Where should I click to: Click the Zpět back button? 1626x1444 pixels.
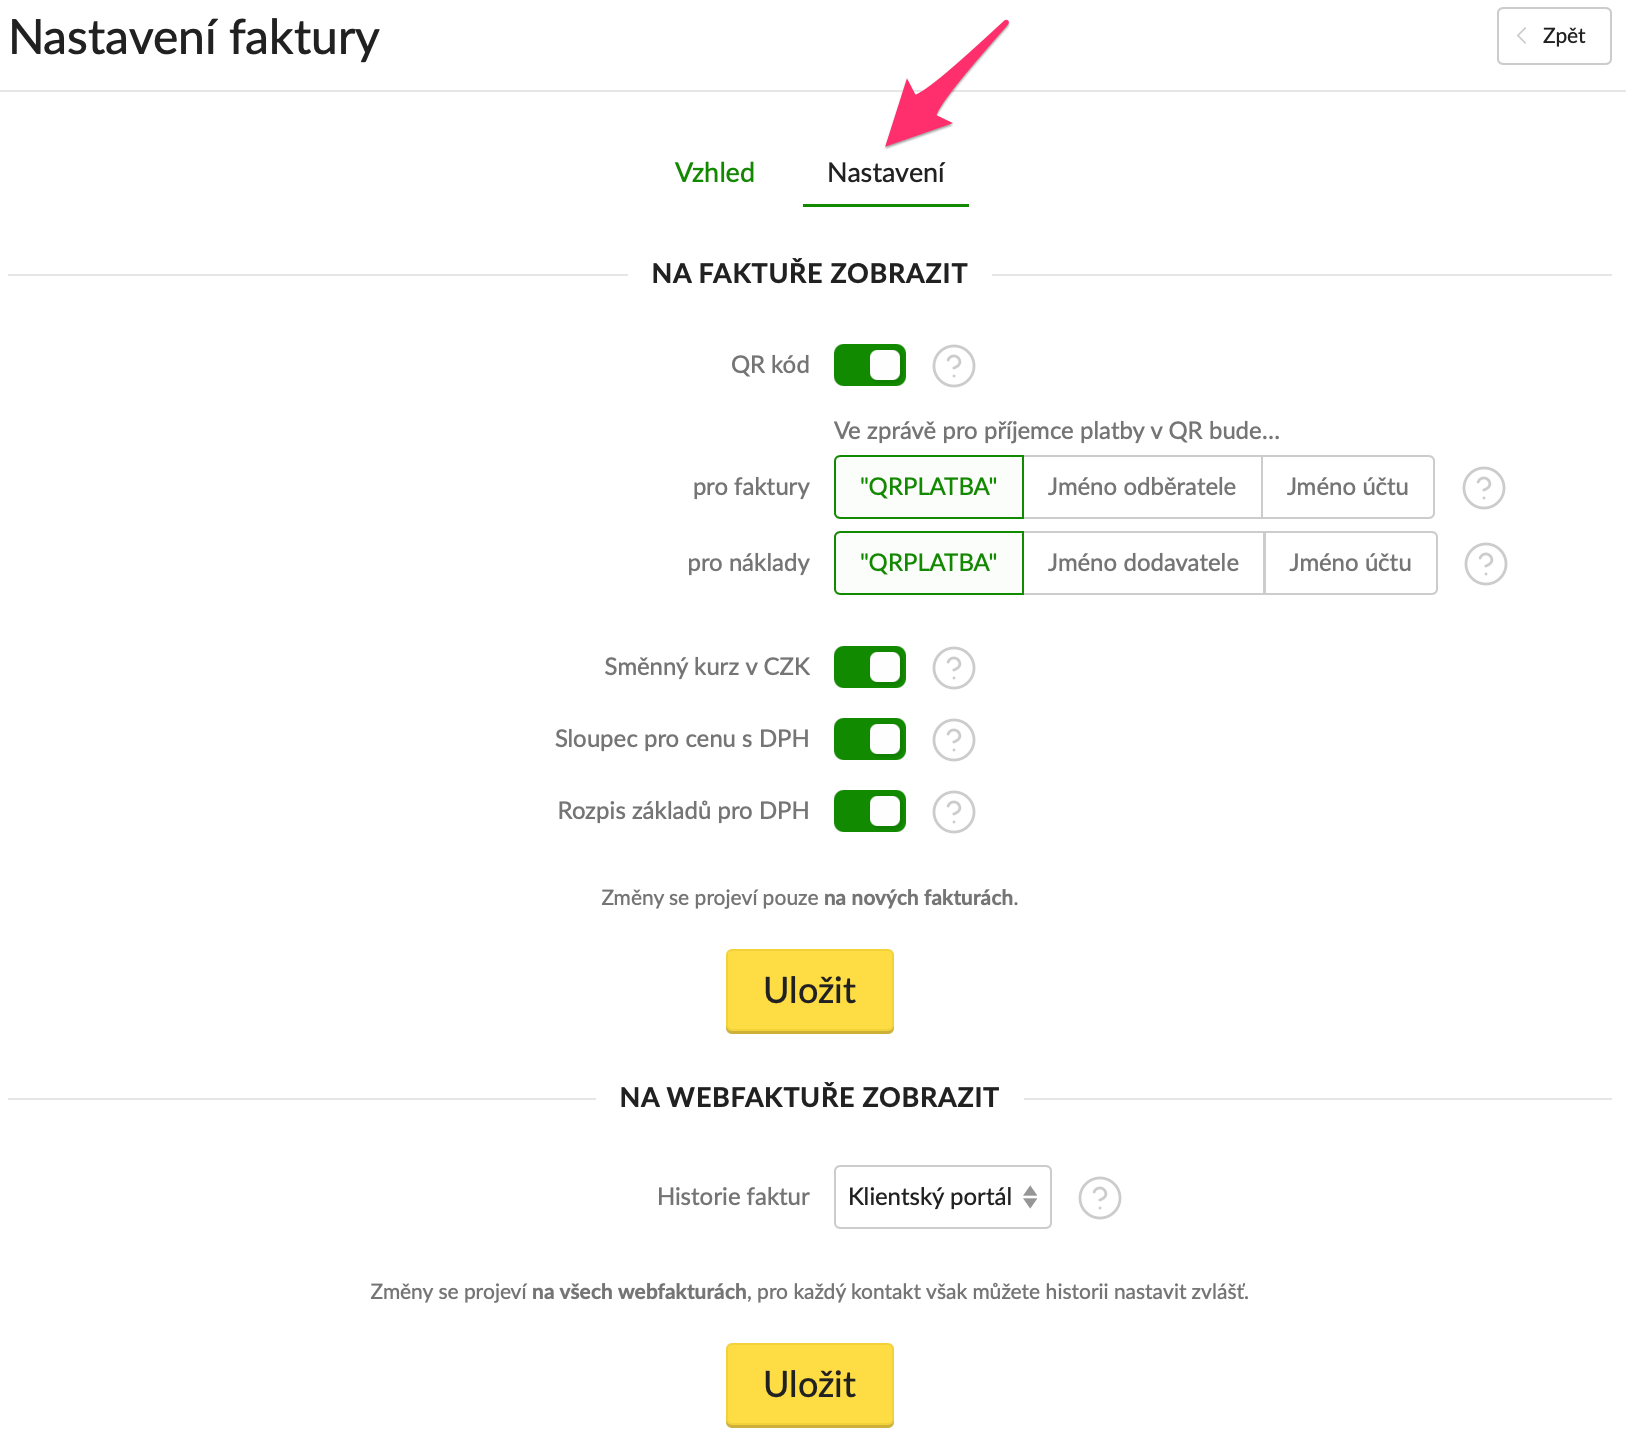pyautogui.click(x=1553, y=37)
